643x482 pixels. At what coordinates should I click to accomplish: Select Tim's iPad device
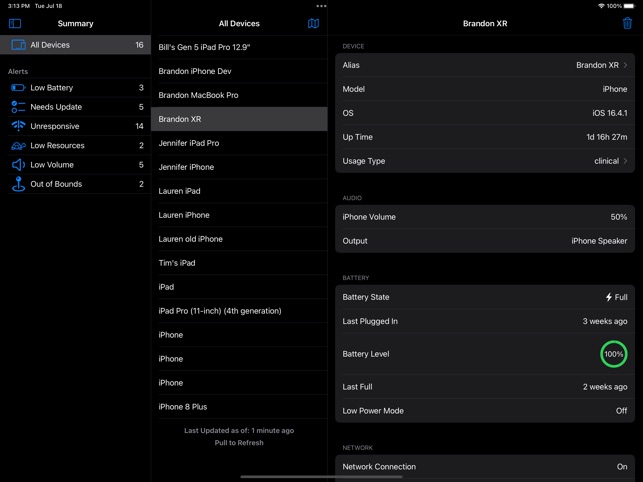pyautogui.click(x=239, y=263)
